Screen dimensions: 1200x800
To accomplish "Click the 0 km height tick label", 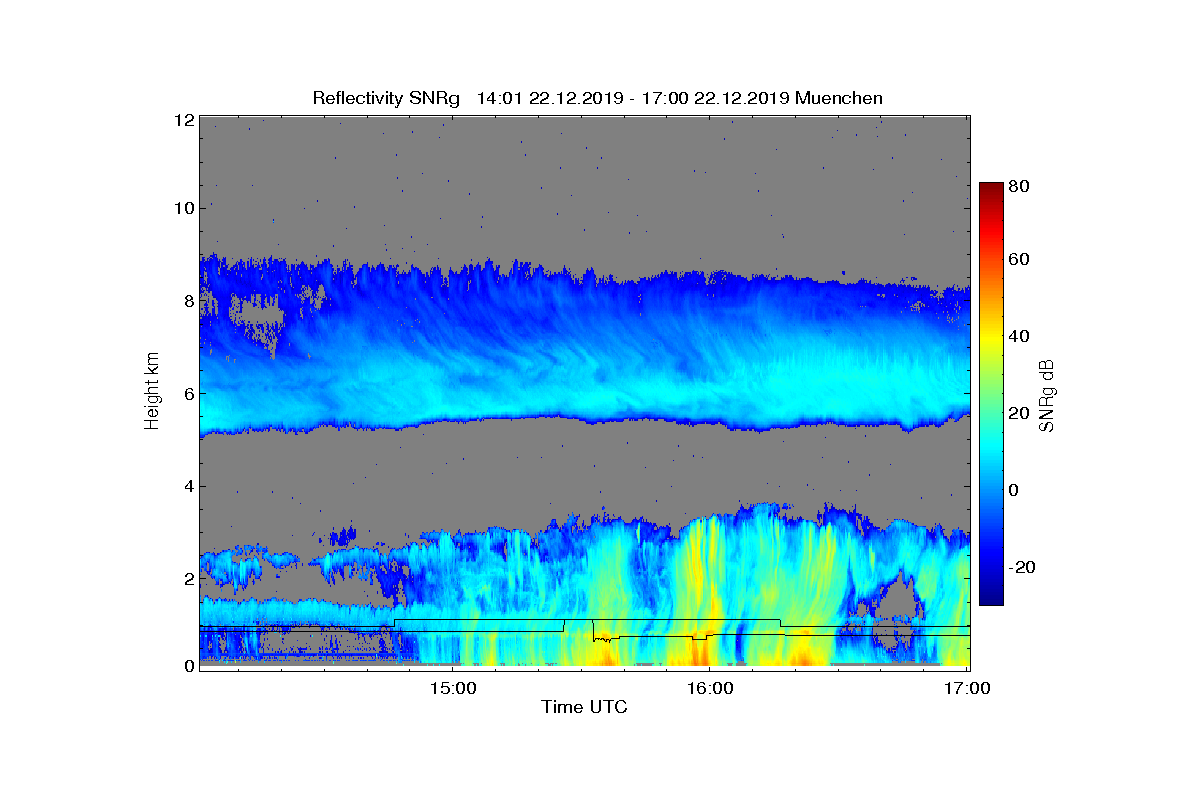I will tap(188, 665).
